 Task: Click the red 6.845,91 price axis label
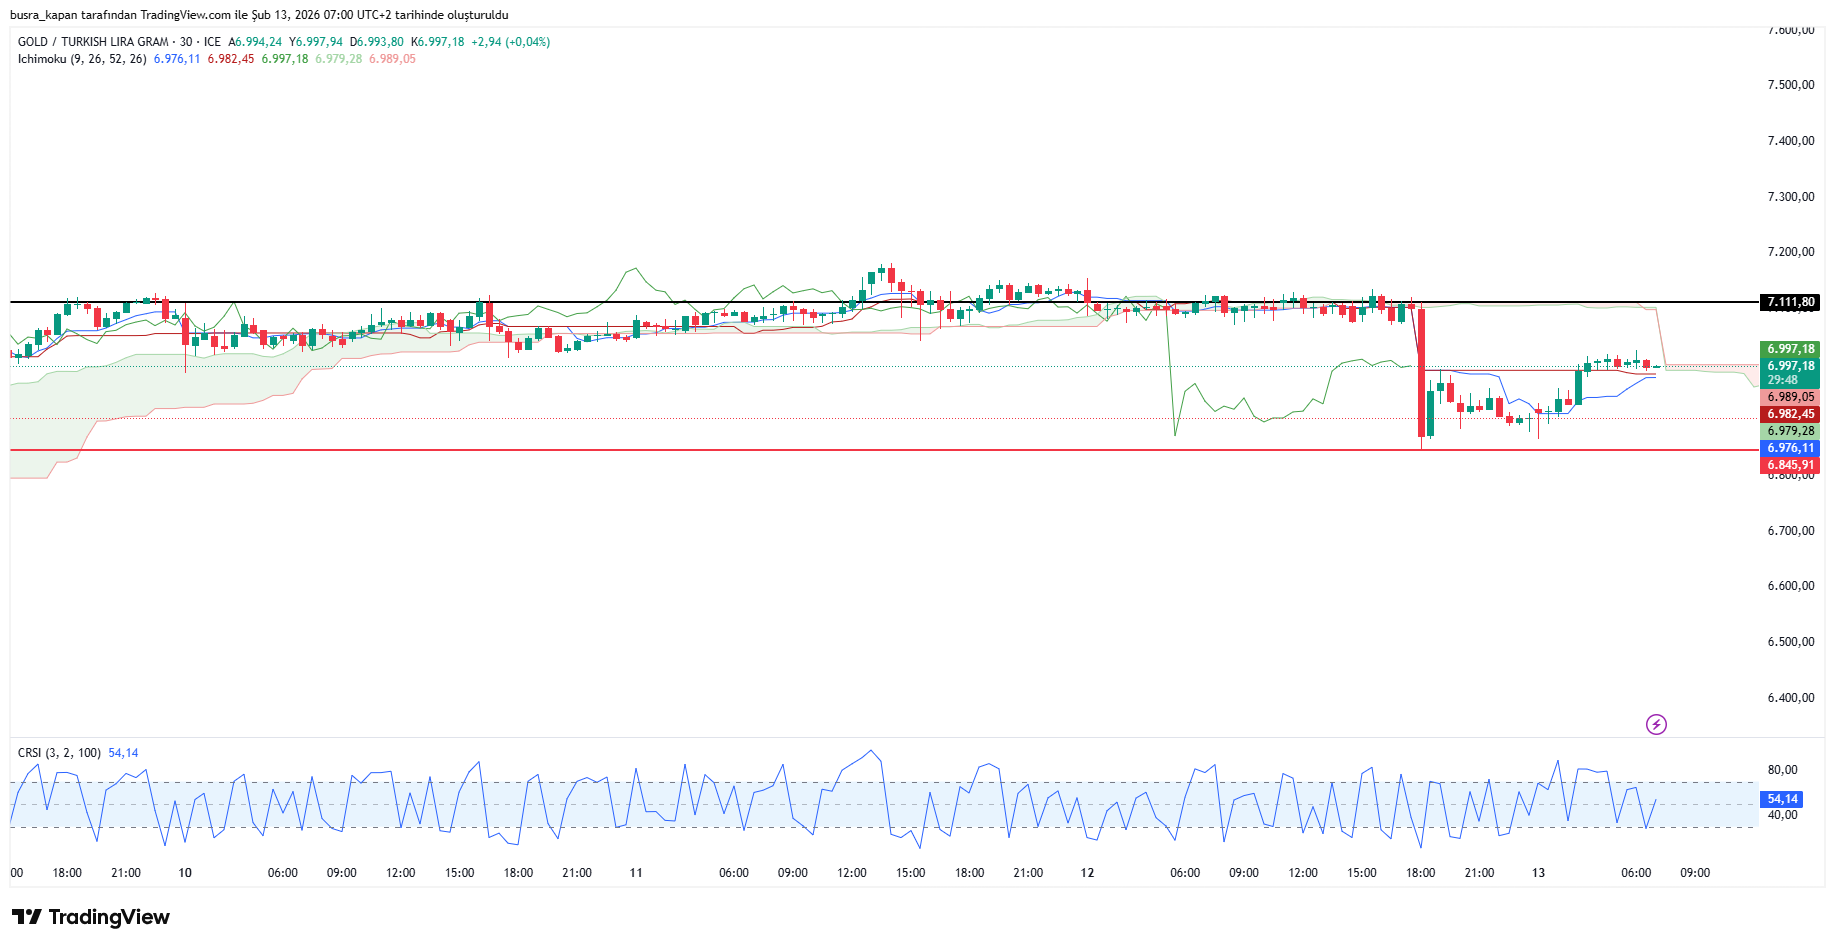1790,465
